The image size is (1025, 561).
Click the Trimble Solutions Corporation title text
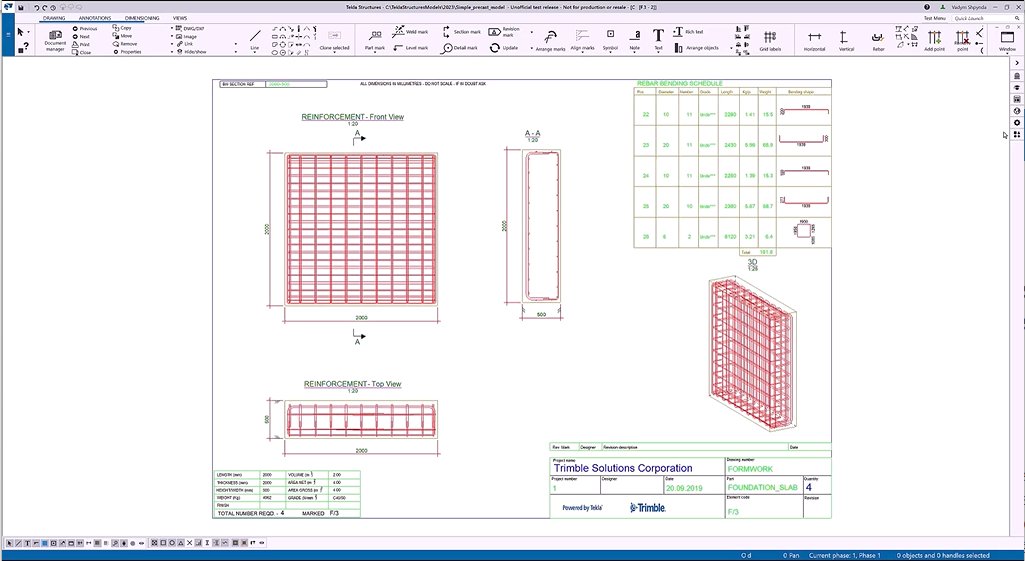(x=623, y=468)
